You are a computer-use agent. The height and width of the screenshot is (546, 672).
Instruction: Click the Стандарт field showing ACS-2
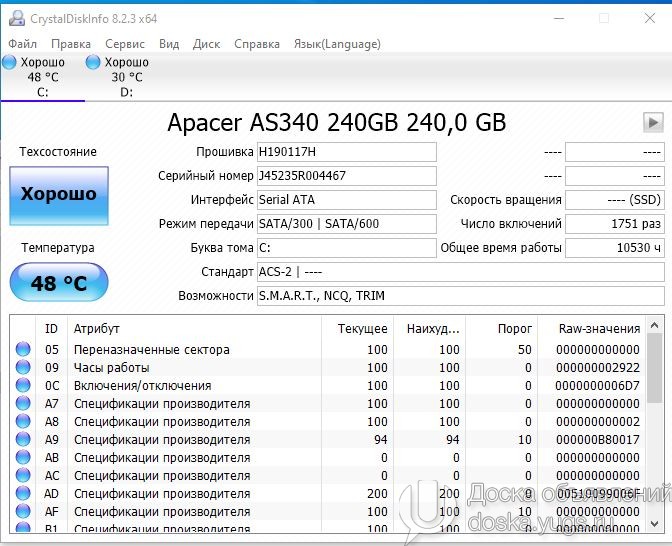click(x=461, y=272)
